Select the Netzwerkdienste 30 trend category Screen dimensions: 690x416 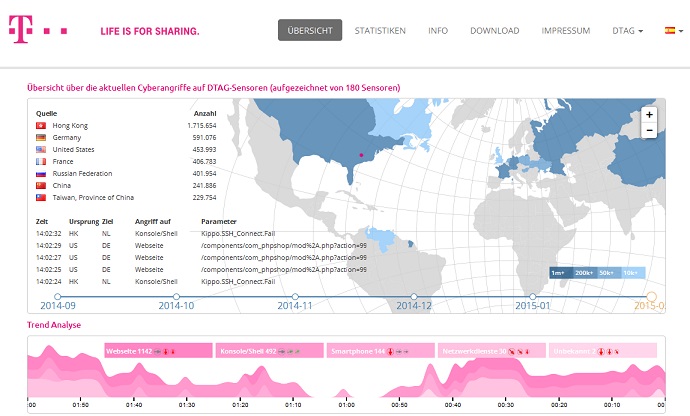492,351
